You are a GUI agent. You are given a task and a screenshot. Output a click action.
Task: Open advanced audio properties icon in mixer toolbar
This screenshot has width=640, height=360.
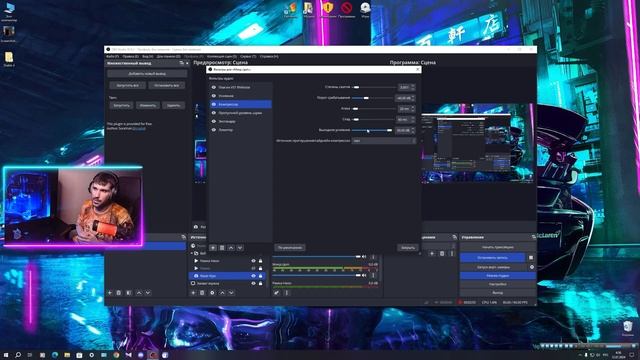pos(276,293)
